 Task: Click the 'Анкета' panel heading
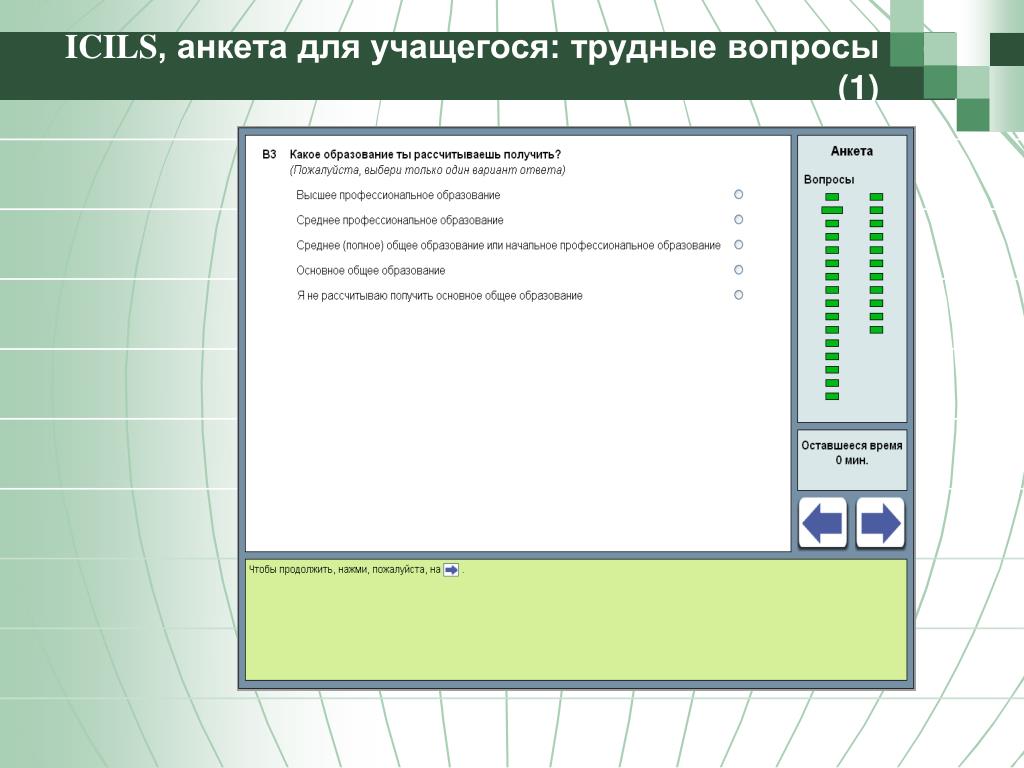coord(852,151)
